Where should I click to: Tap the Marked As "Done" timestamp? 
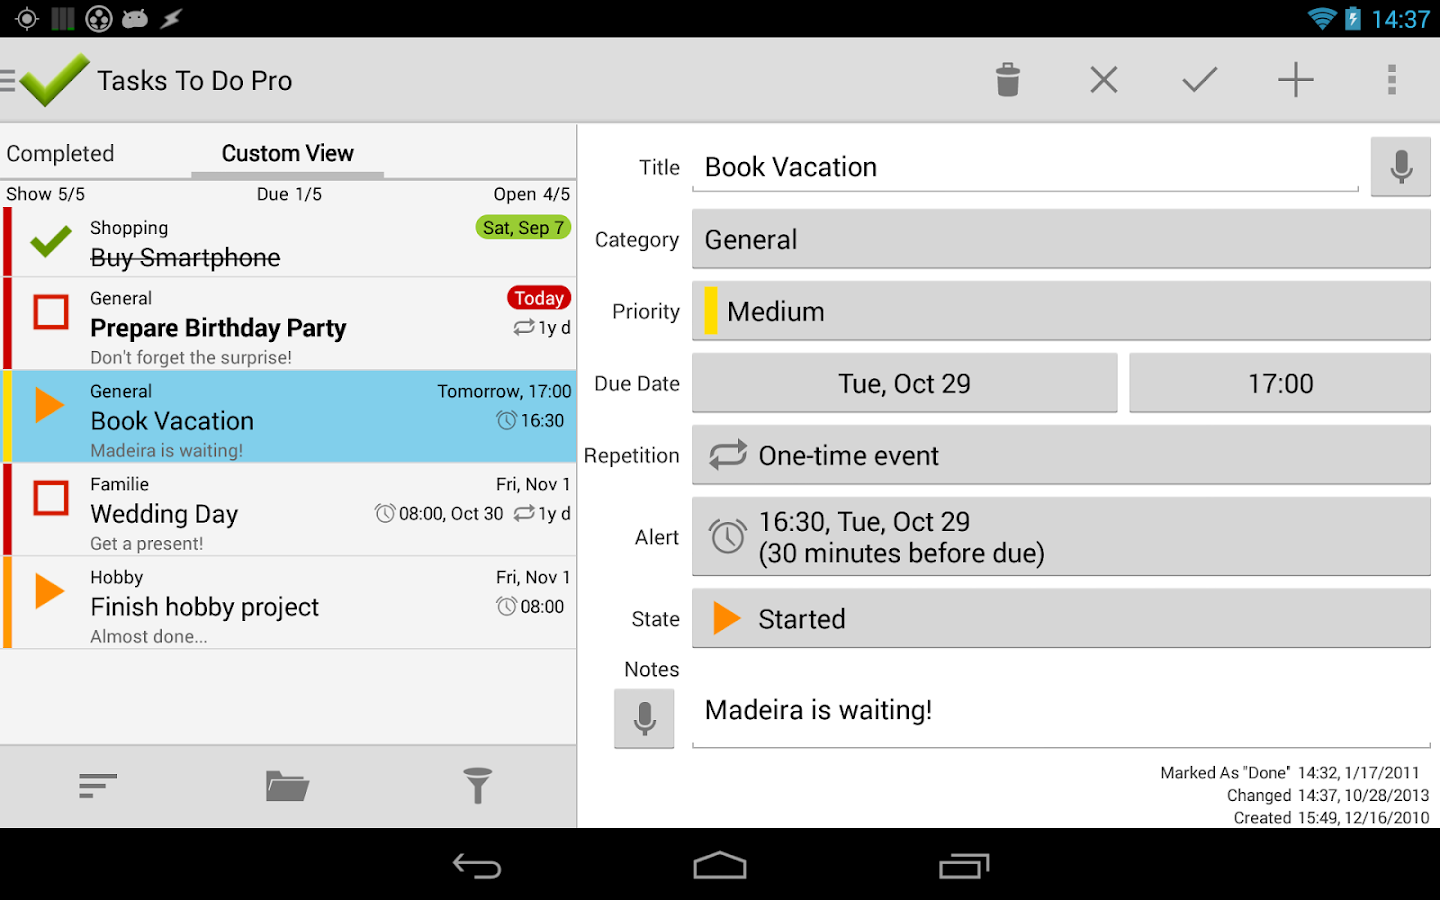click(x=1290, y=773)
